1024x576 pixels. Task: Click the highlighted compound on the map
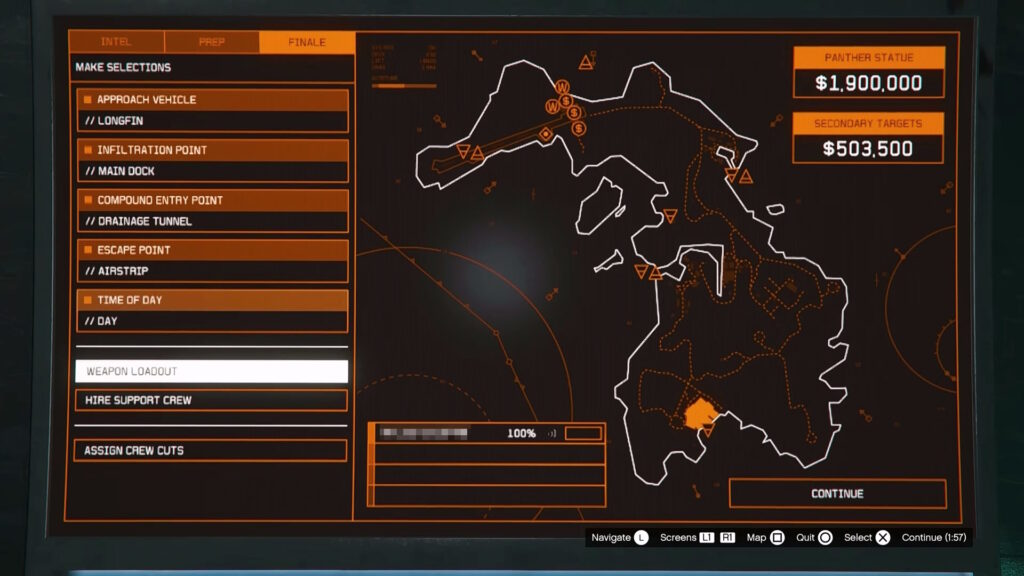point(699,413)
